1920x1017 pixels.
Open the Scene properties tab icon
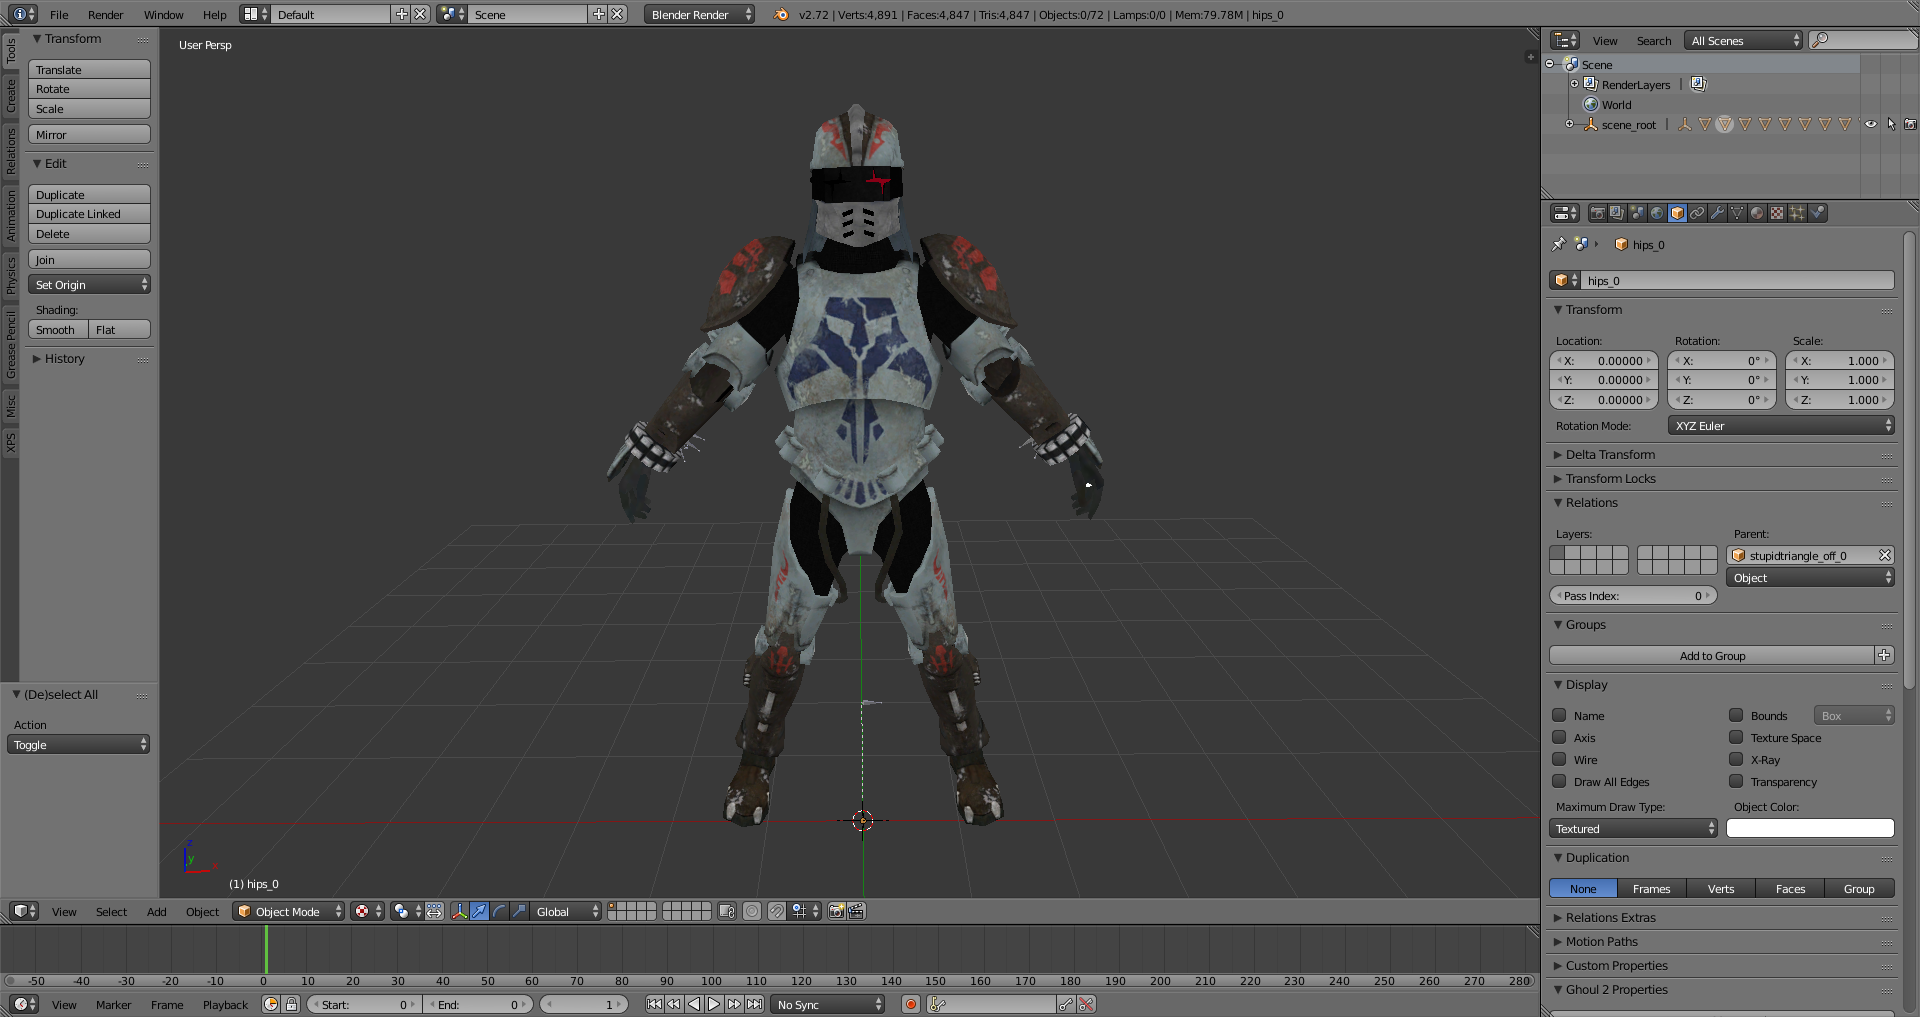click(x=1637, y=213)
